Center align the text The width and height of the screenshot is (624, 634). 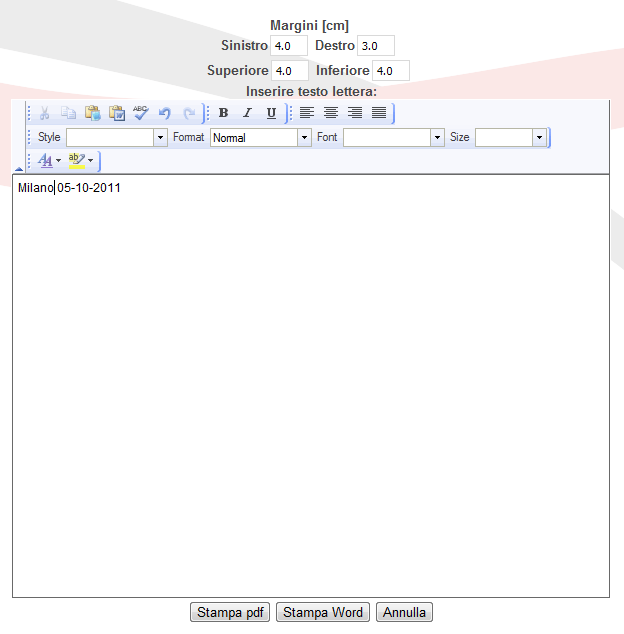click(331, 113)
